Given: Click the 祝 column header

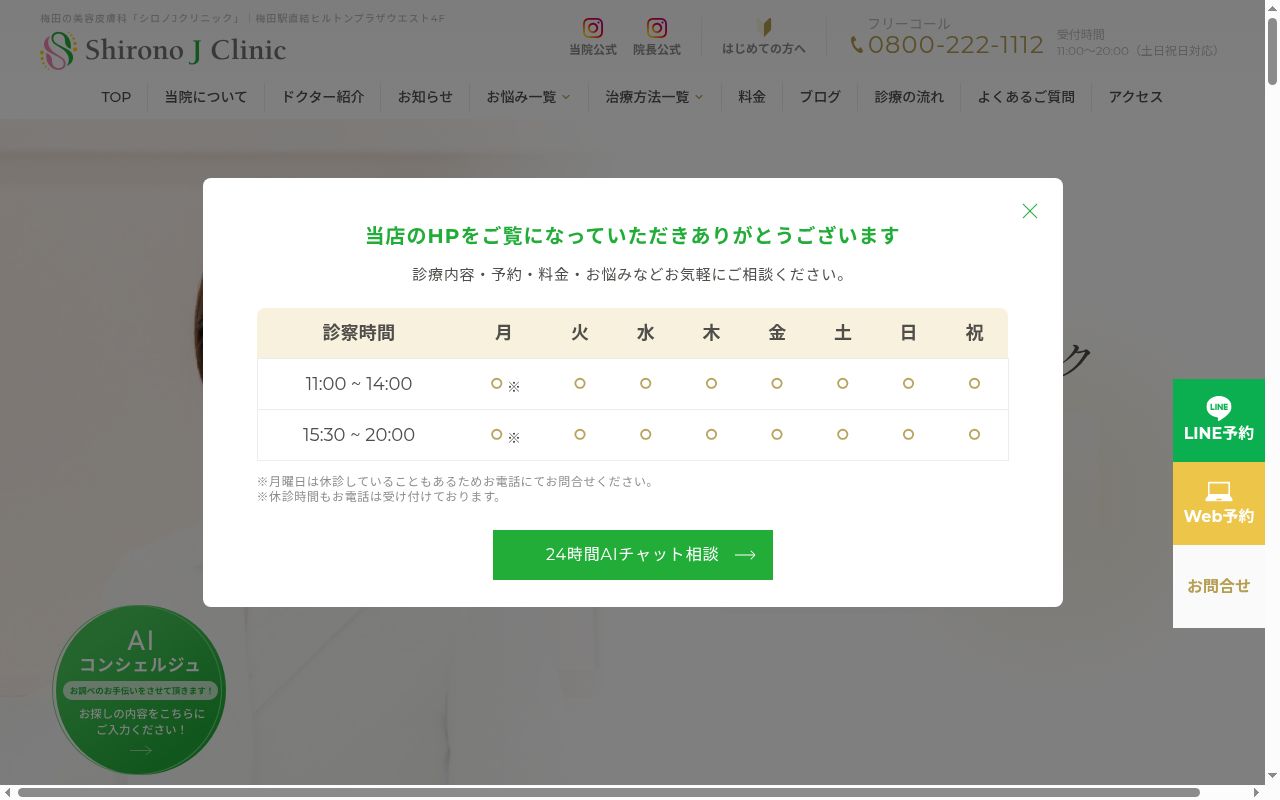Looking at the screenshot, I should pyautogui.click(x=974, y=333).
